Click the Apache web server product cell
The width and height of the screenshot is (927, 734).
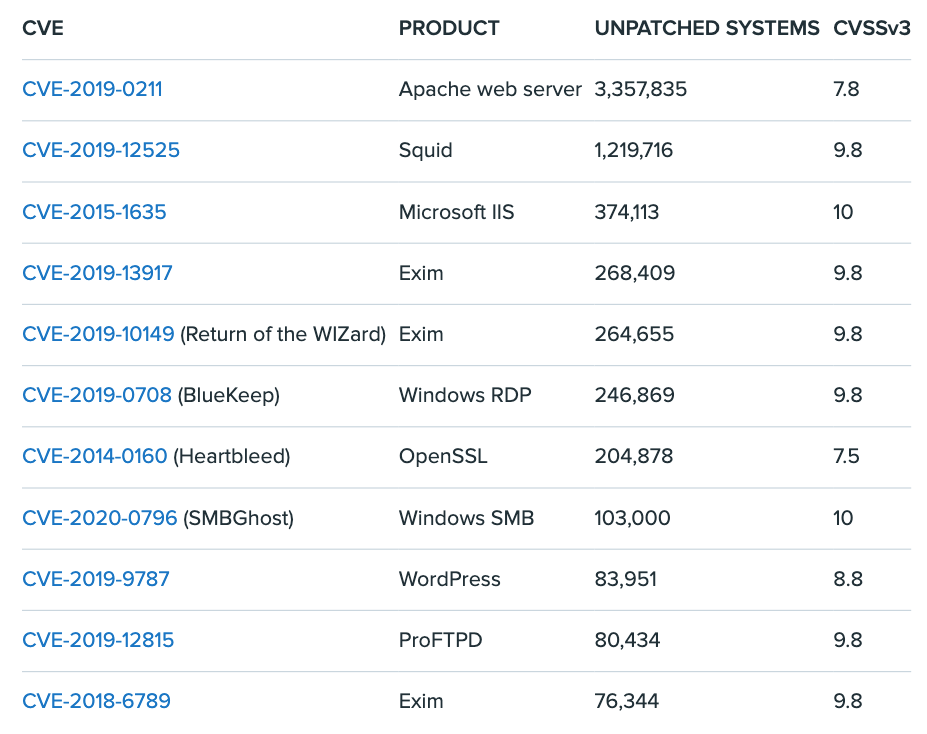490,89
